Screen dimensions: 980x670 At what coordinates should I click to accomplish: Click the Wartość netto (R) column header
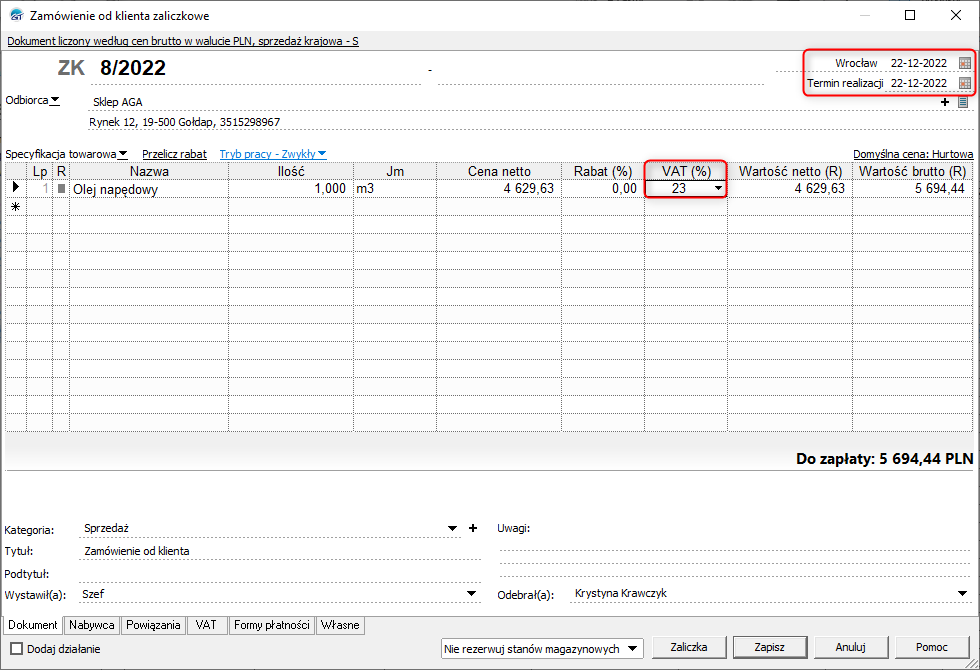pos(790,171)
